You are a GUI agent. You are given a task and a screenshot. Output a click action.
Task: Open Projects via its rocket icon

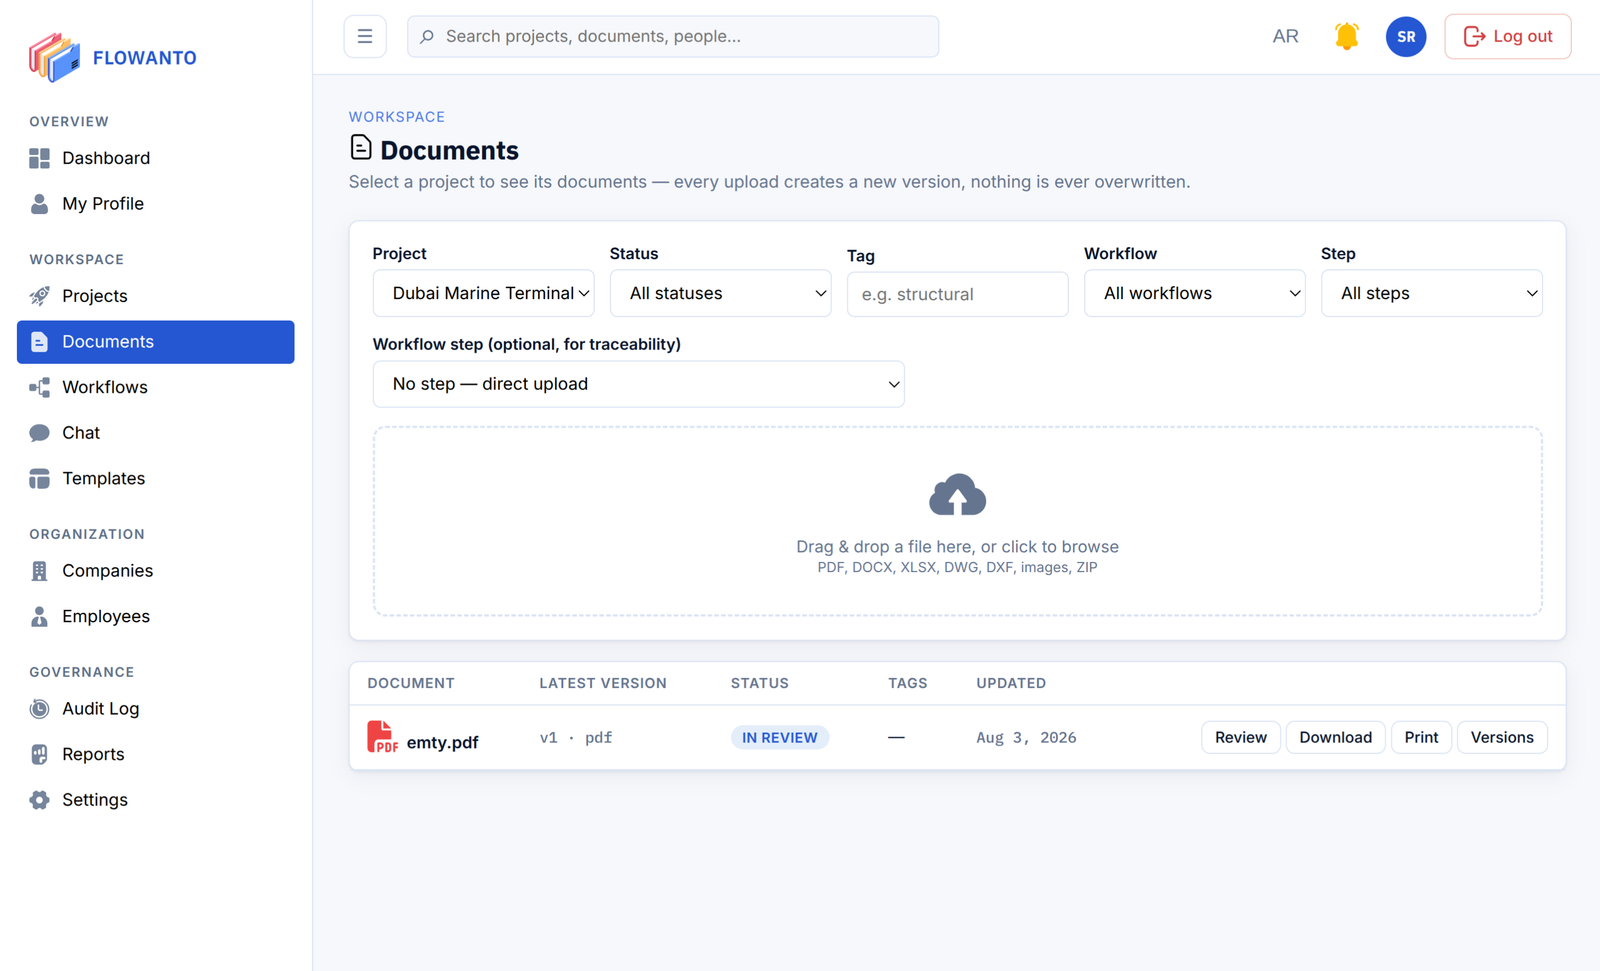pyautogui.click(x=39, y=296)
